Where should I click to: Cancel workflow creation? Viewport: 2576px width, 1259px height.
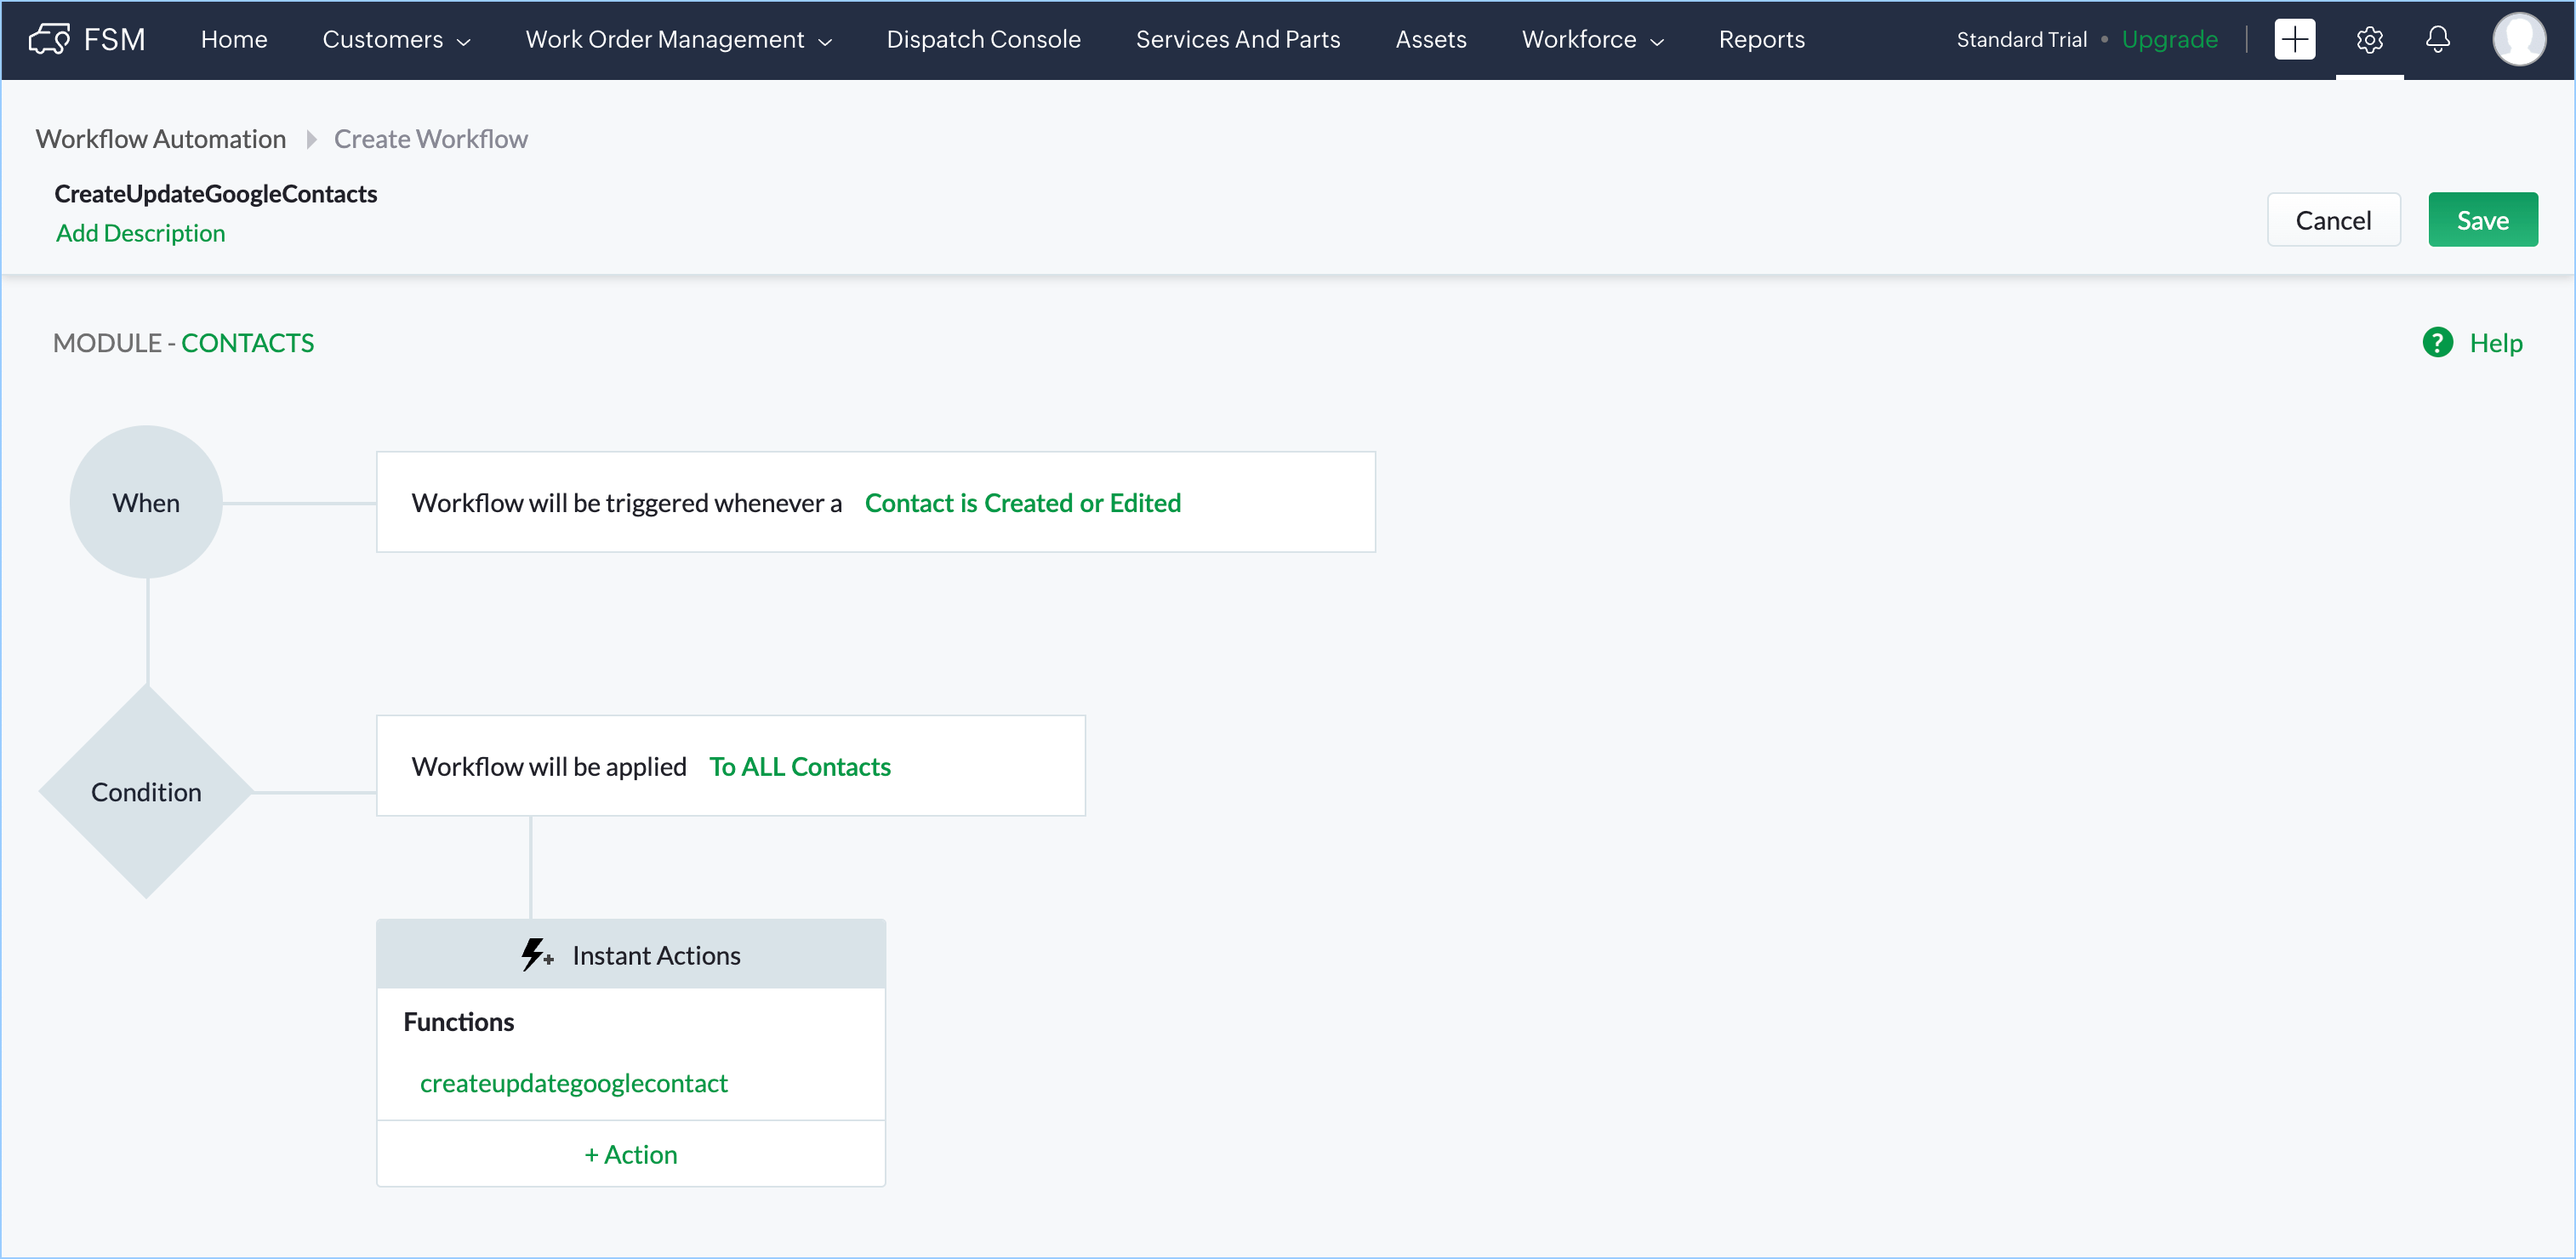[x=2332, y=220]
